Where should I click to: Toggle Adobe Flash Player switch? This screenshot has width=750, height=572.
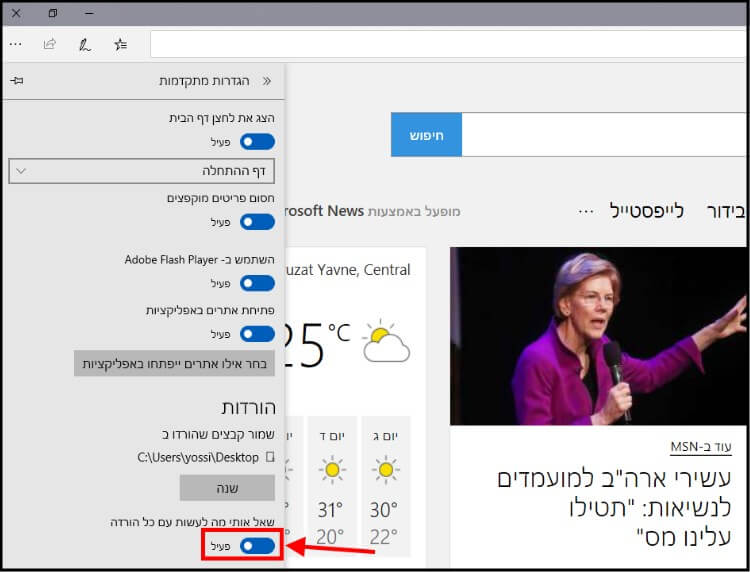(257, 283)
